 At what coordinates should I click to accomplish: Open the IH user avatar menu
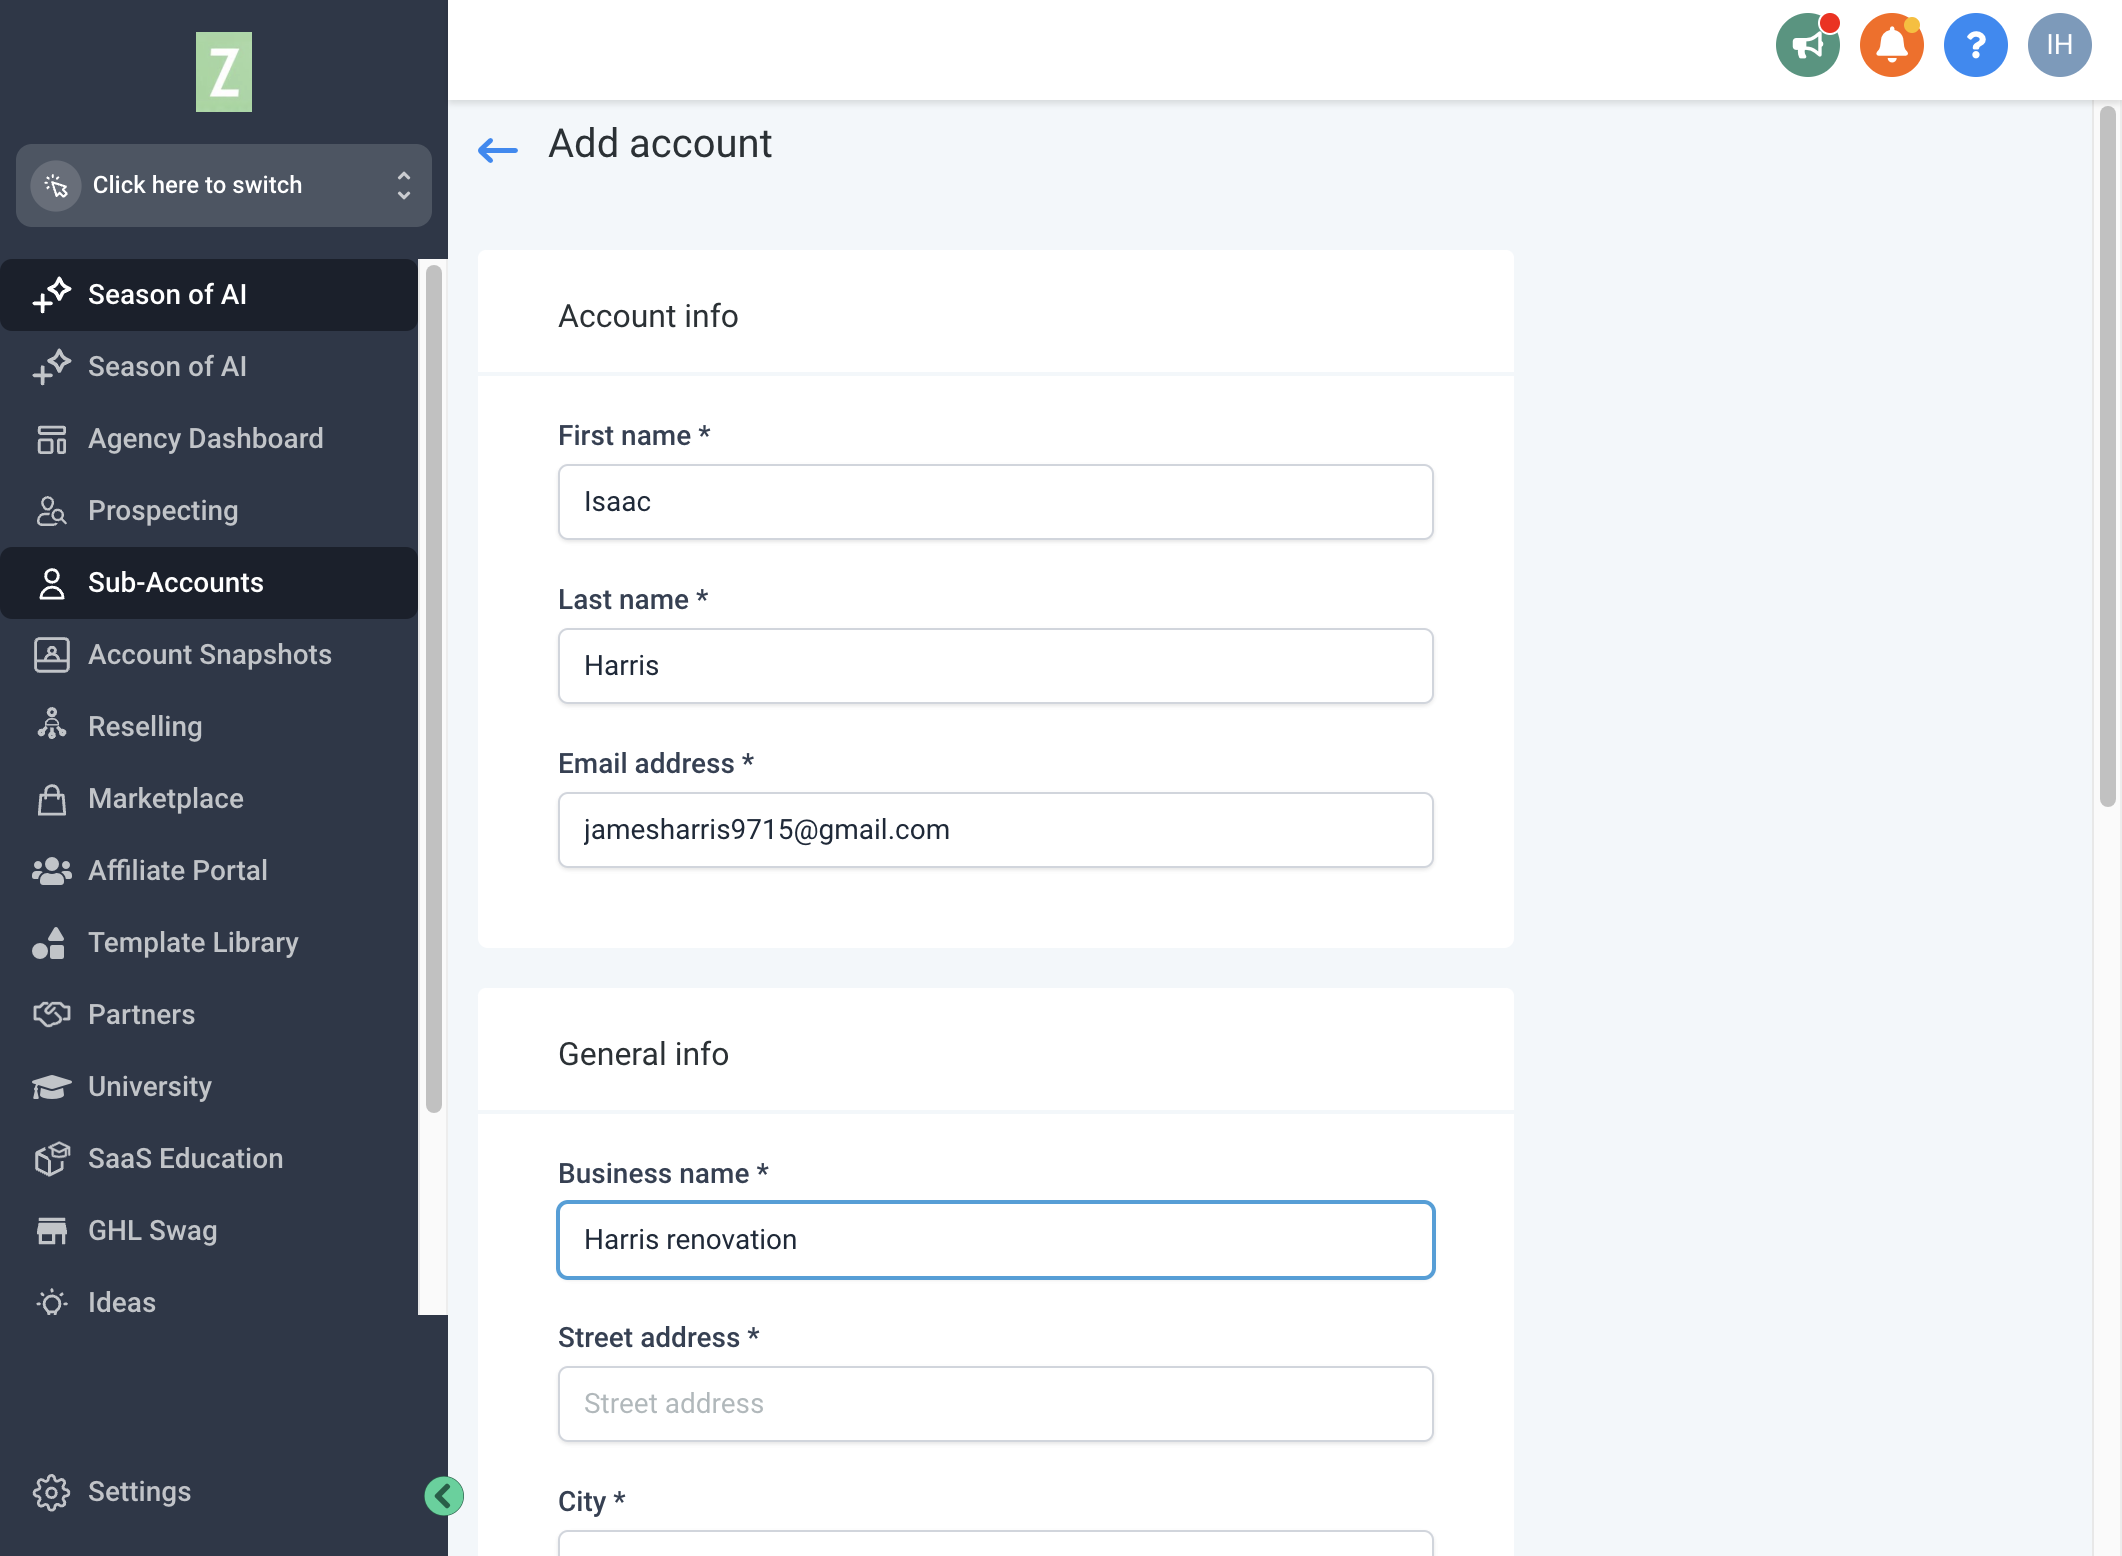point(2059,45)
